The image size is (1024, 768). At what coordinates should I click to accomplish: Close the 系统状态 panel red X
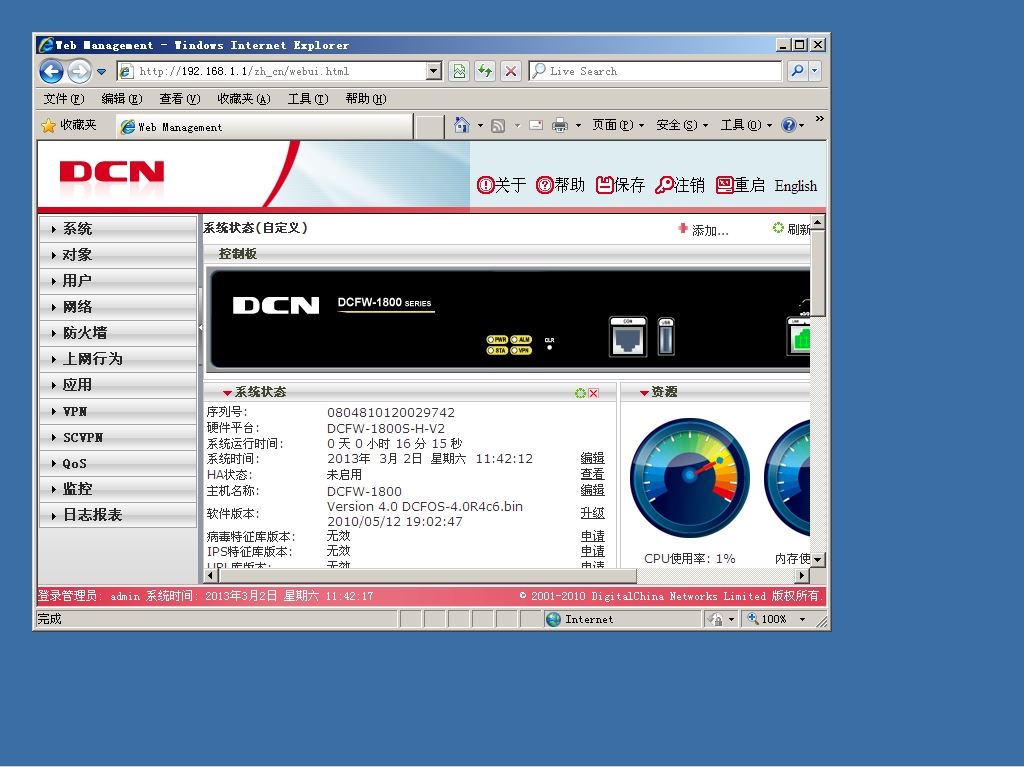coord(594,393)
